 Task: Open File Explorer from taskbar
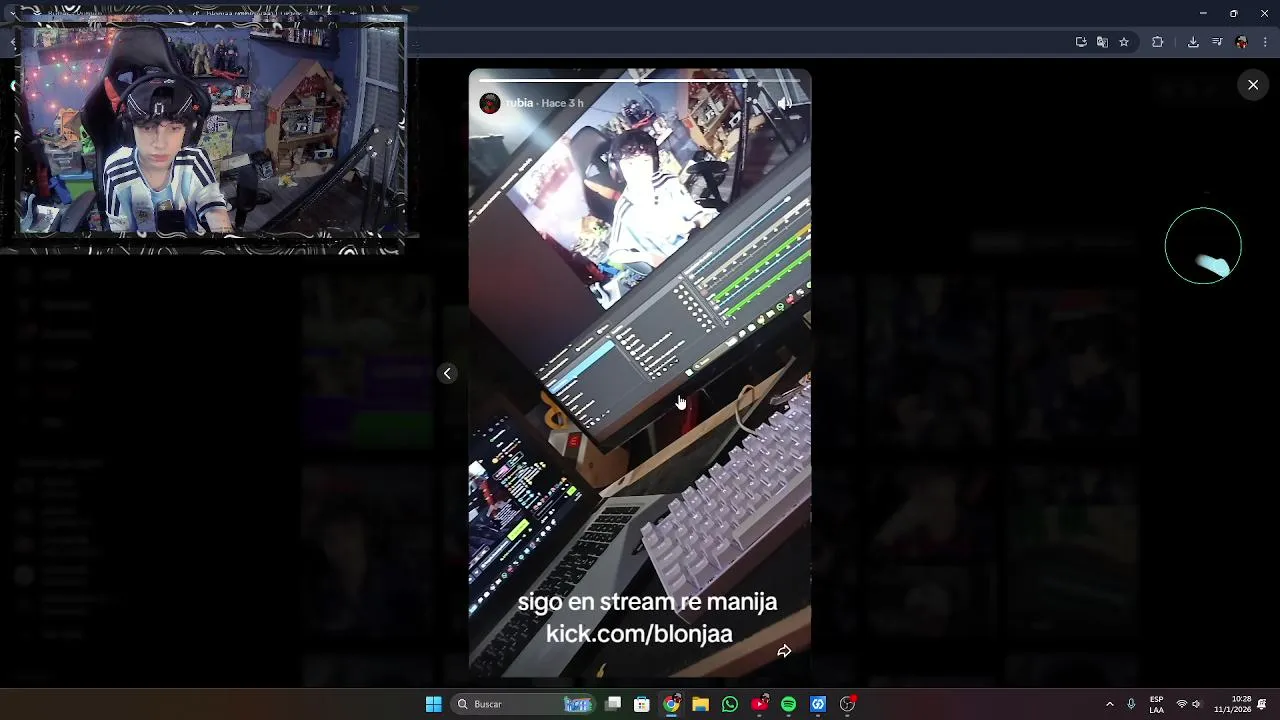(700, 704)
